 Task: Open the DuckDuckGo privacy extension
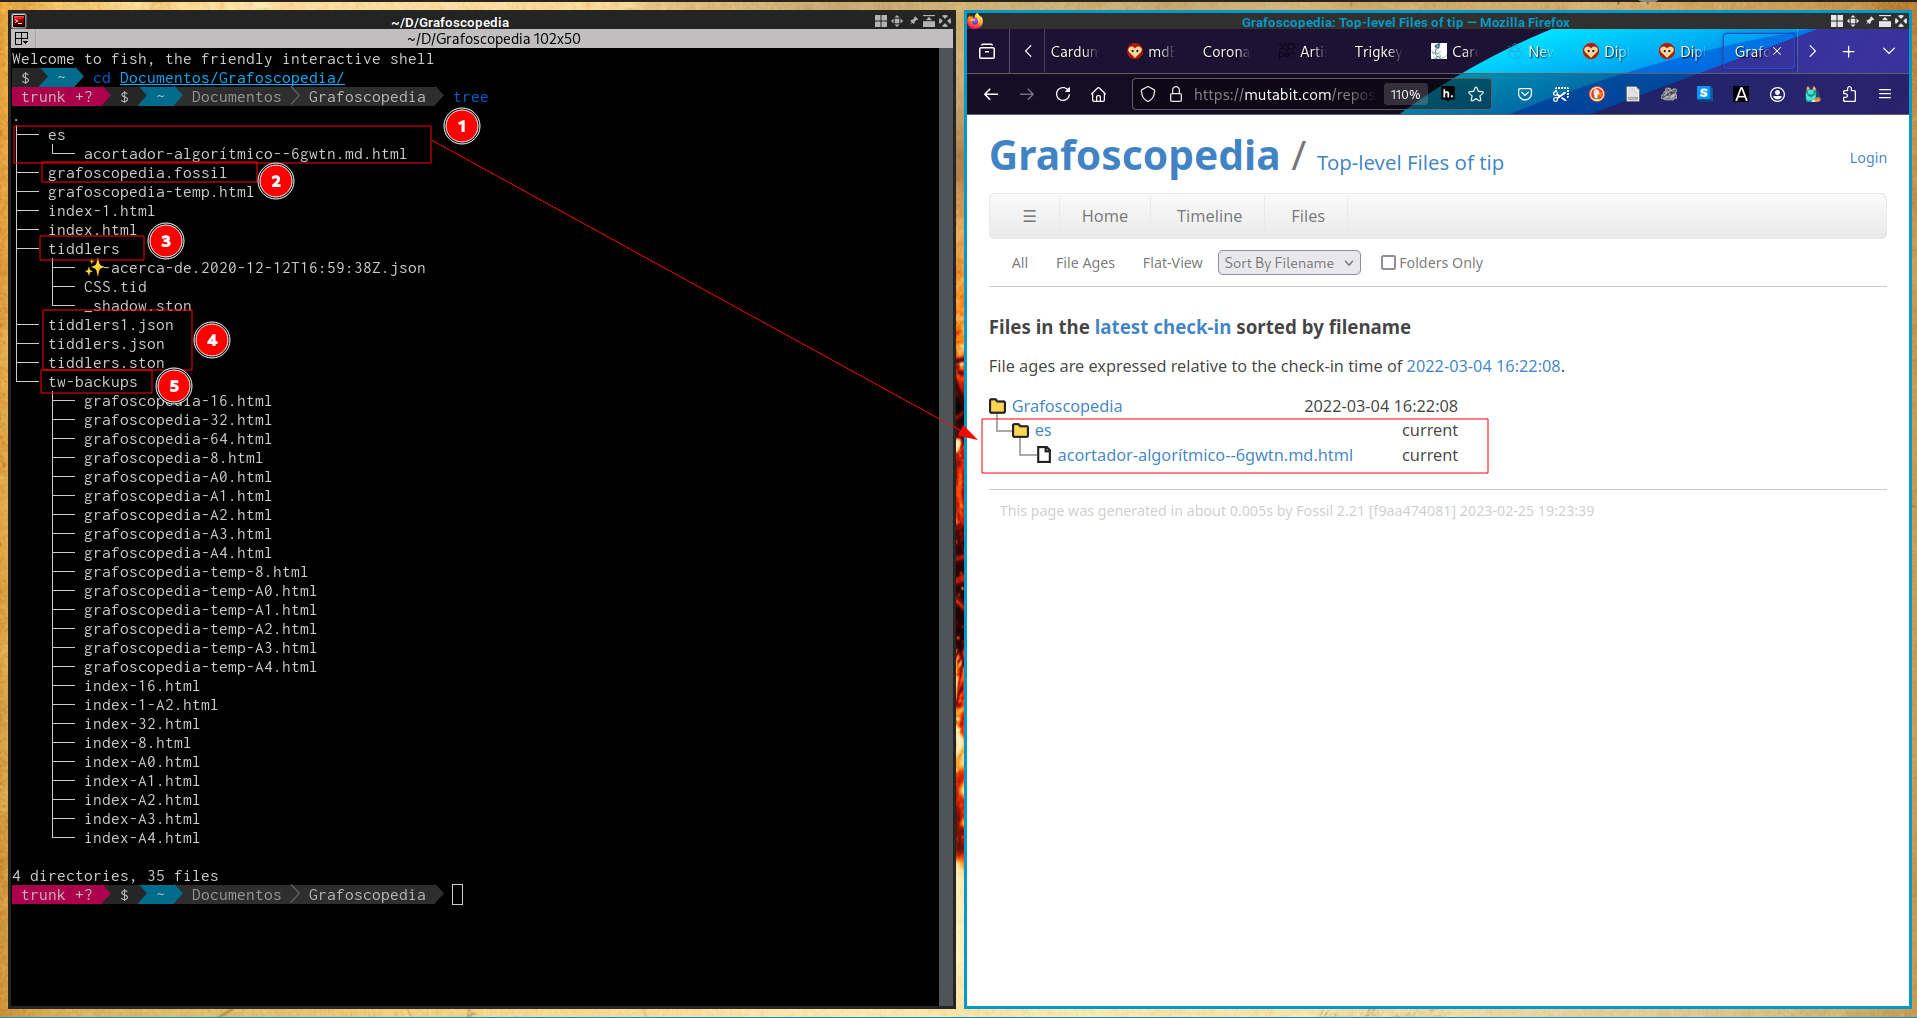(1597, 94)
